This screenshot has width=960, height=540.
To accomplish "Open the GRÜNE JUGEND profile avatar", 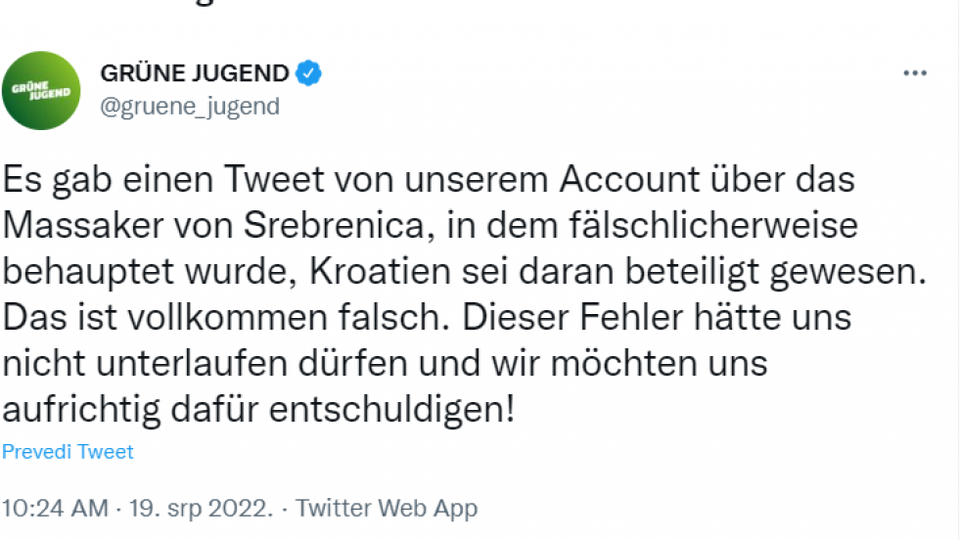I will [x=40, y=91].
